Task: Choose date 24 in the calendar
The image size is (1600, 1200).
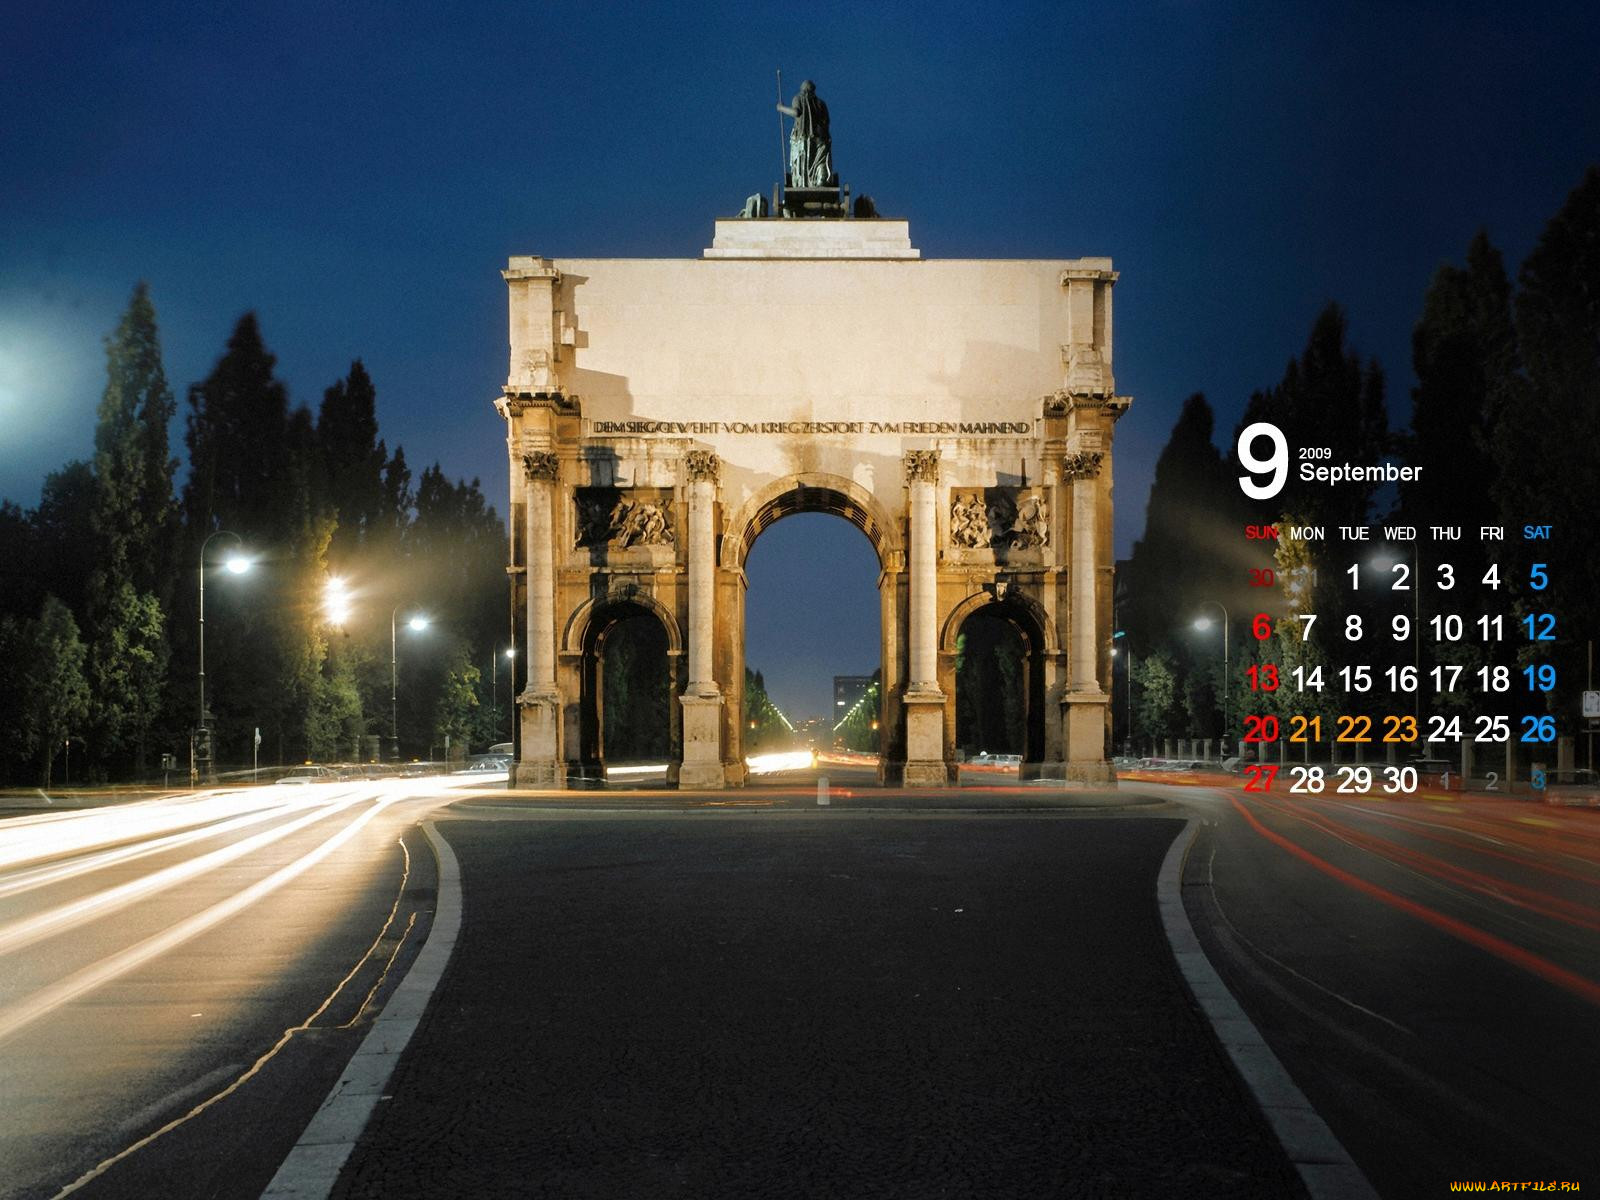Action: tap(1445, 730)
